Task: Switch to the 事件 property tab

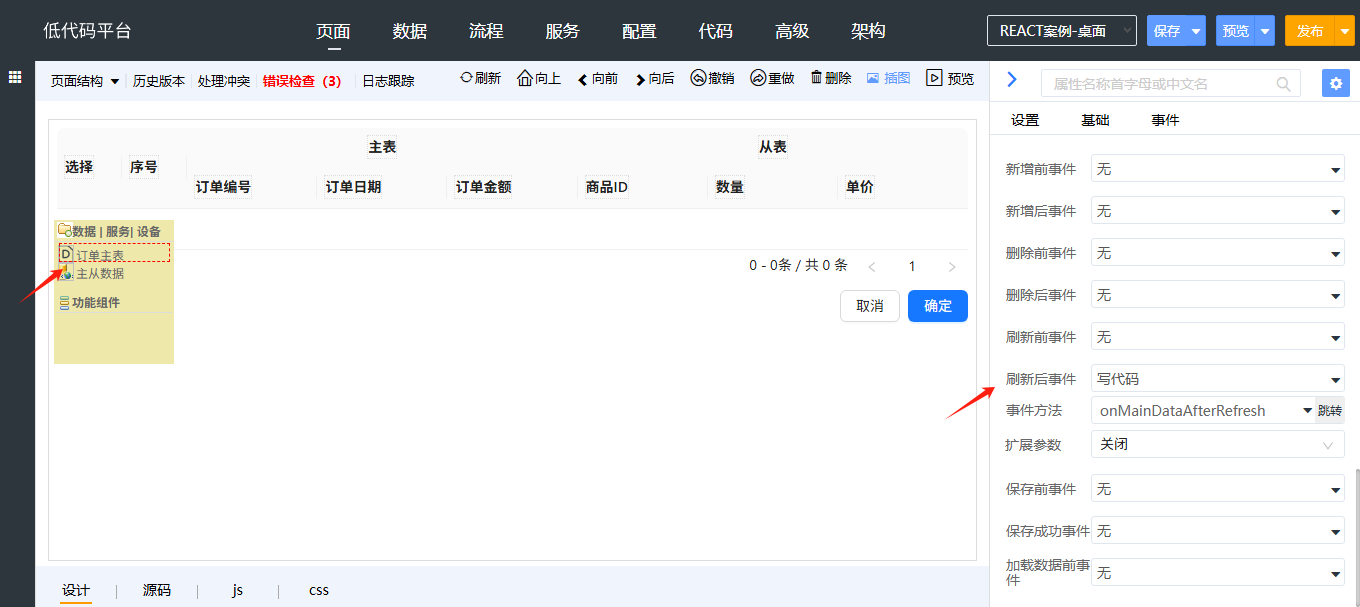Action: pos(1165,120)
